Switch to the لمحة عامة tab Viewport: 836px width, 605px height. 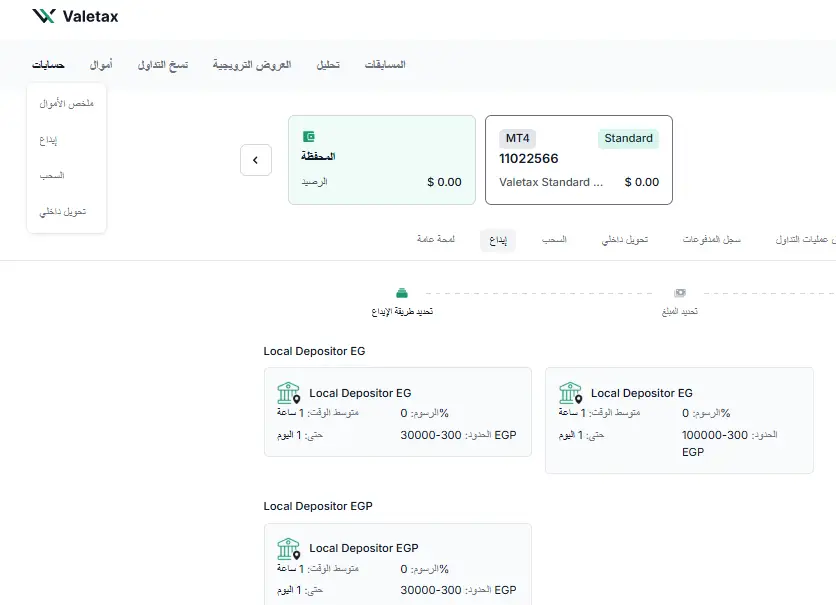tap(436, 239)
